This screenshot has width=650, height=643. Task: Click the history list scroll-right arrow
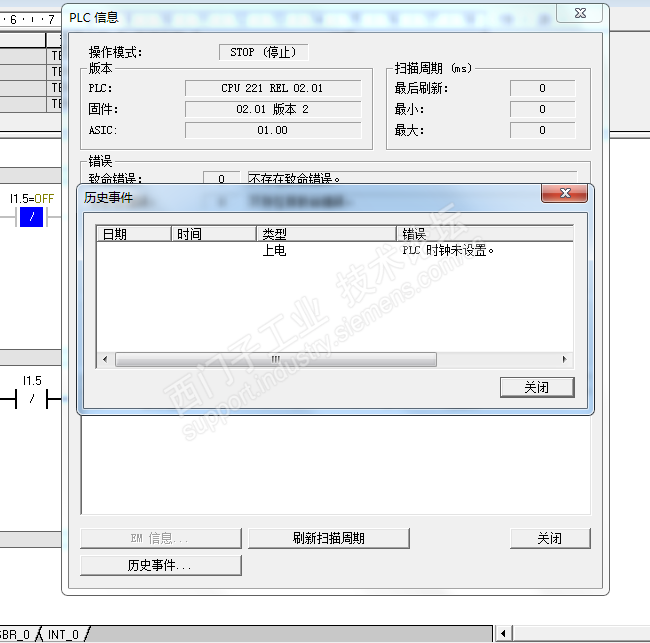pos(565,359)
